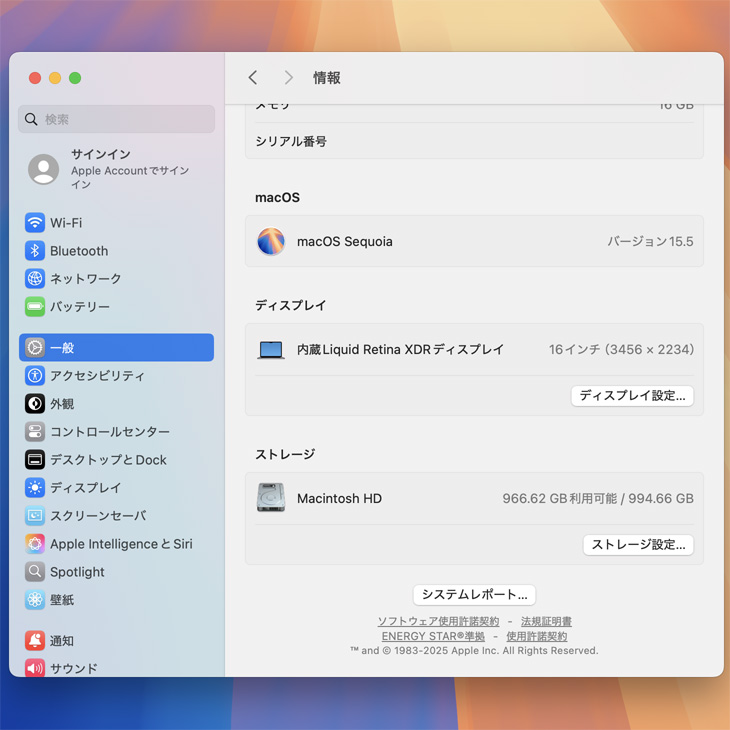Click サインイン Apple Account entry
The image size is (730, 730).
point(116,169)
